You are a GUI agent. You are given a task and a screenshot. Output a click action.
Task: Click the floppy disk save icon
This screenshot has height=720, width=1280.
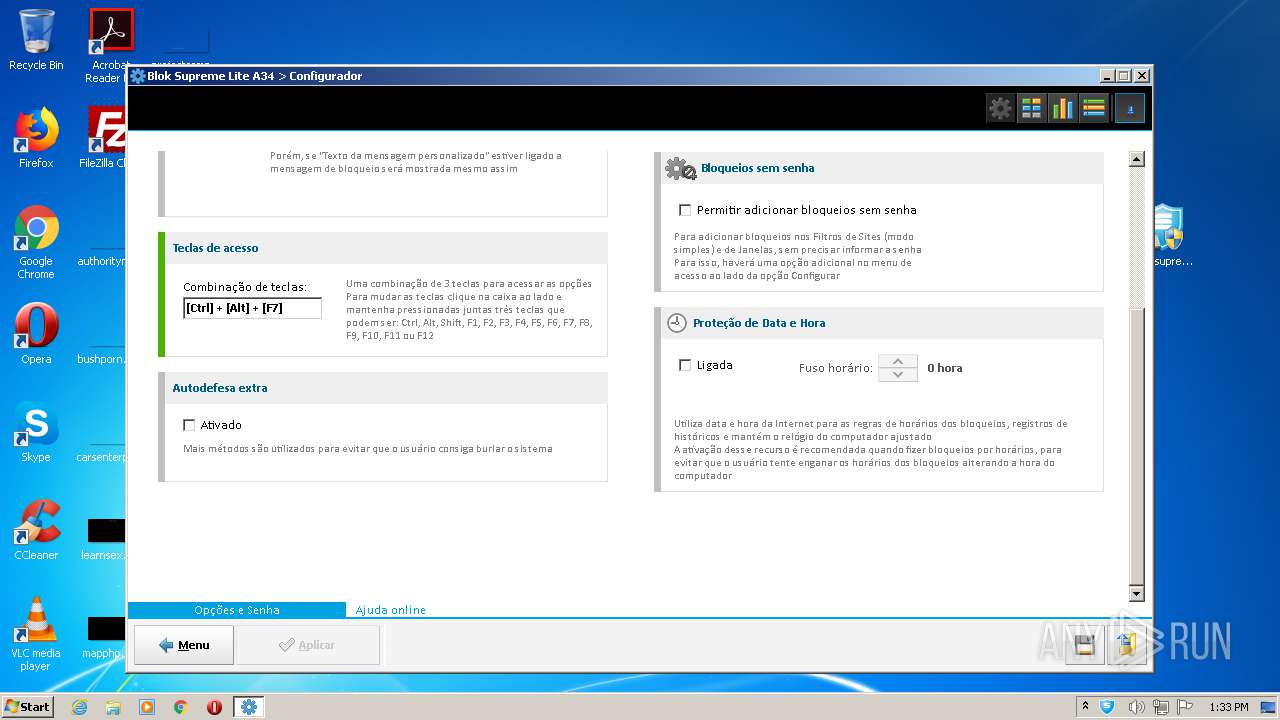(x=1085, y=645)
